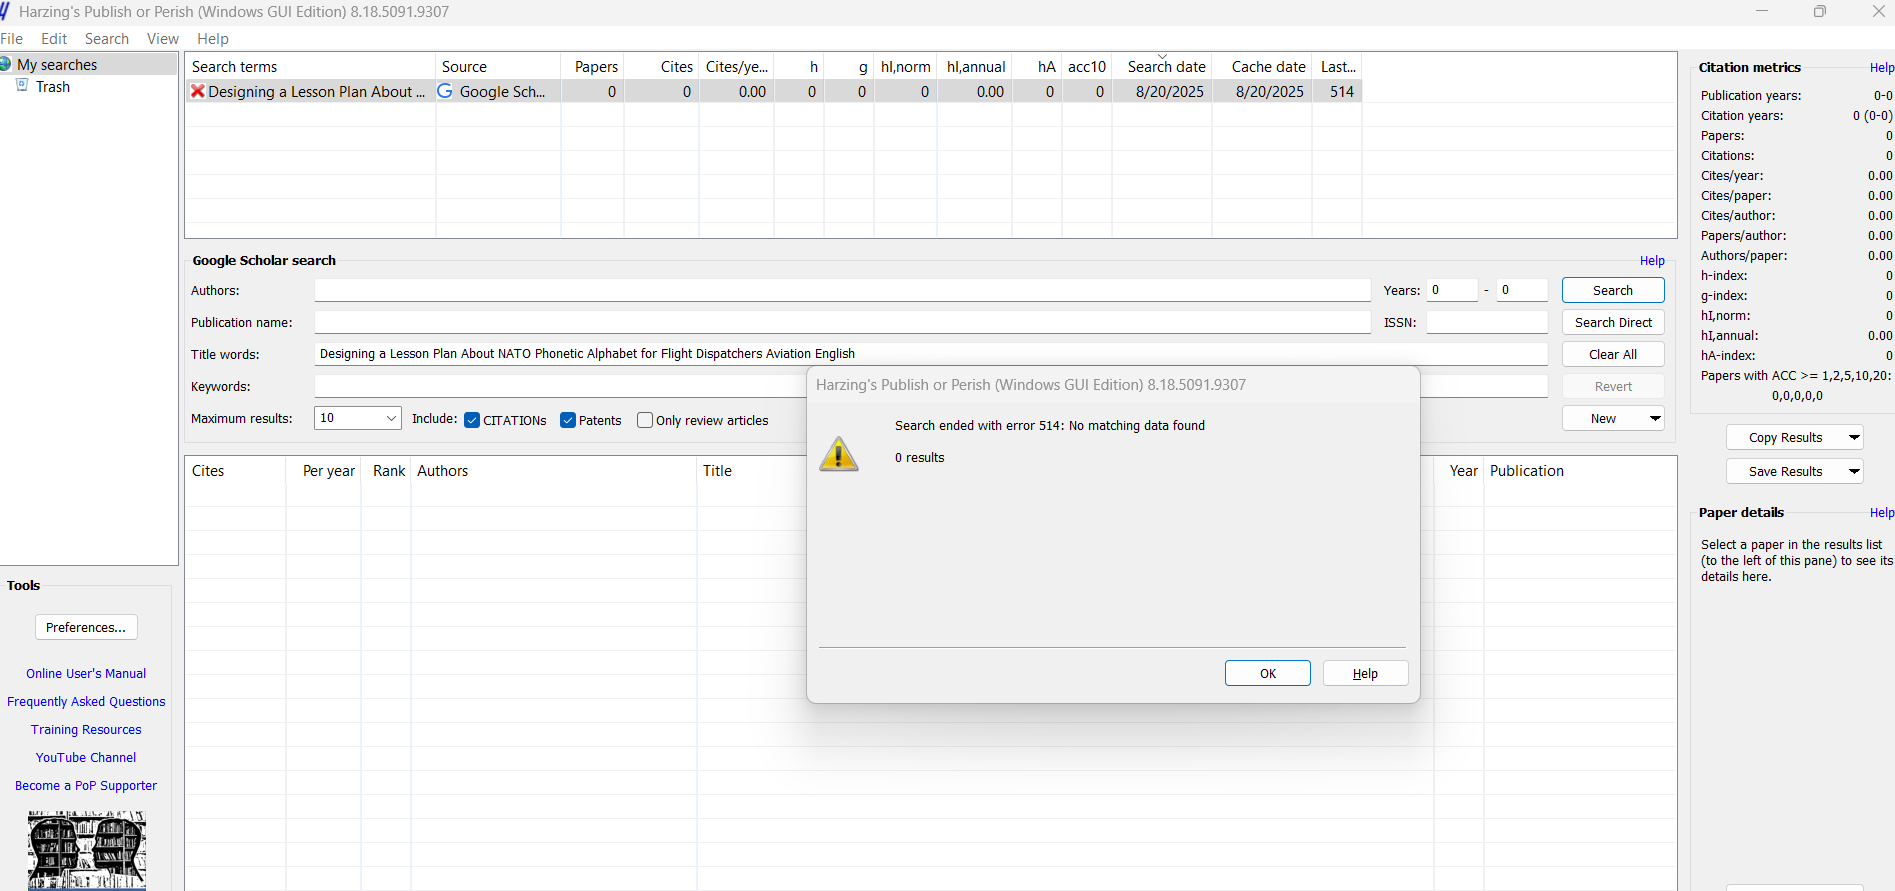Click the Clear All button
The image size is (1895, 891).
(x=1613, y=354)
